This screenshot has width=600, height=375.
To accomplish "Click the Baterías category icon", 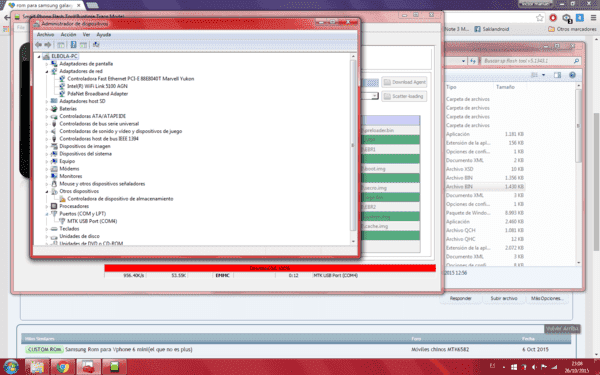I will point(54,109).
